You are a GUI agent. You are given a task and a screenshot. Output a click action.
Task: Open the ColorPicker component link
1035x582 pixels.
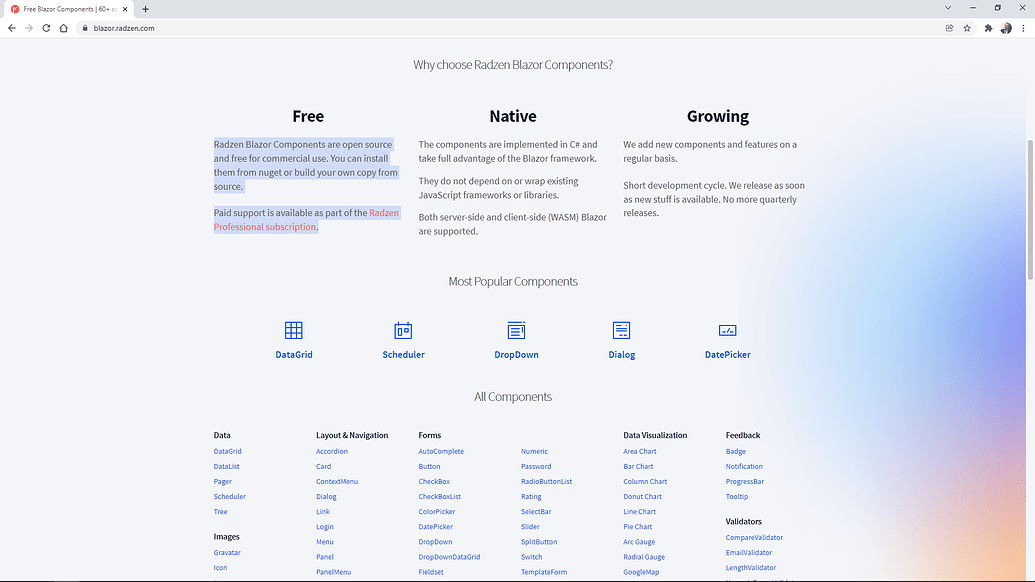pyautogui.click(x=437, y=511)
